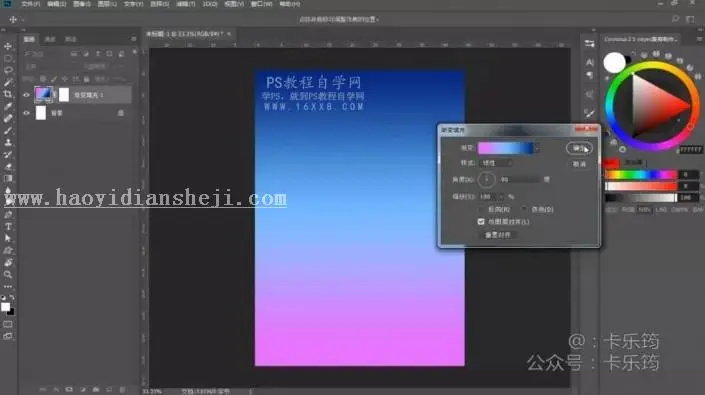Hide the gradient fill layer eye icon
The height and width of the screenshot is (395, 705).
(26, 95)
